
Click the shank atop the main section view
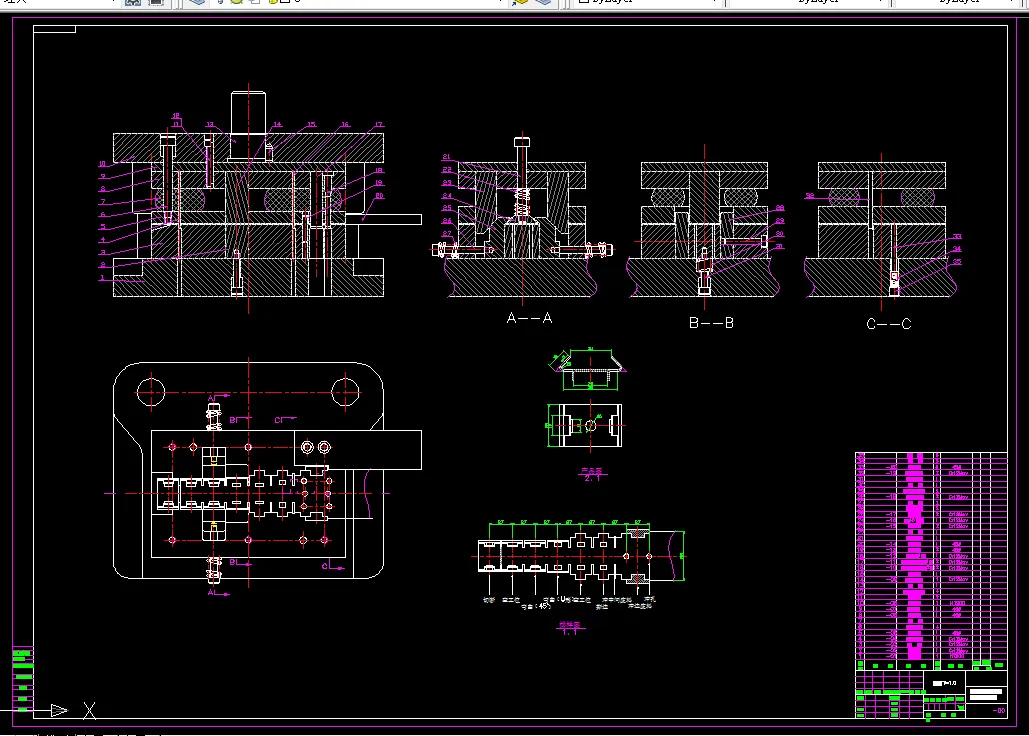(x=248, y=113)
